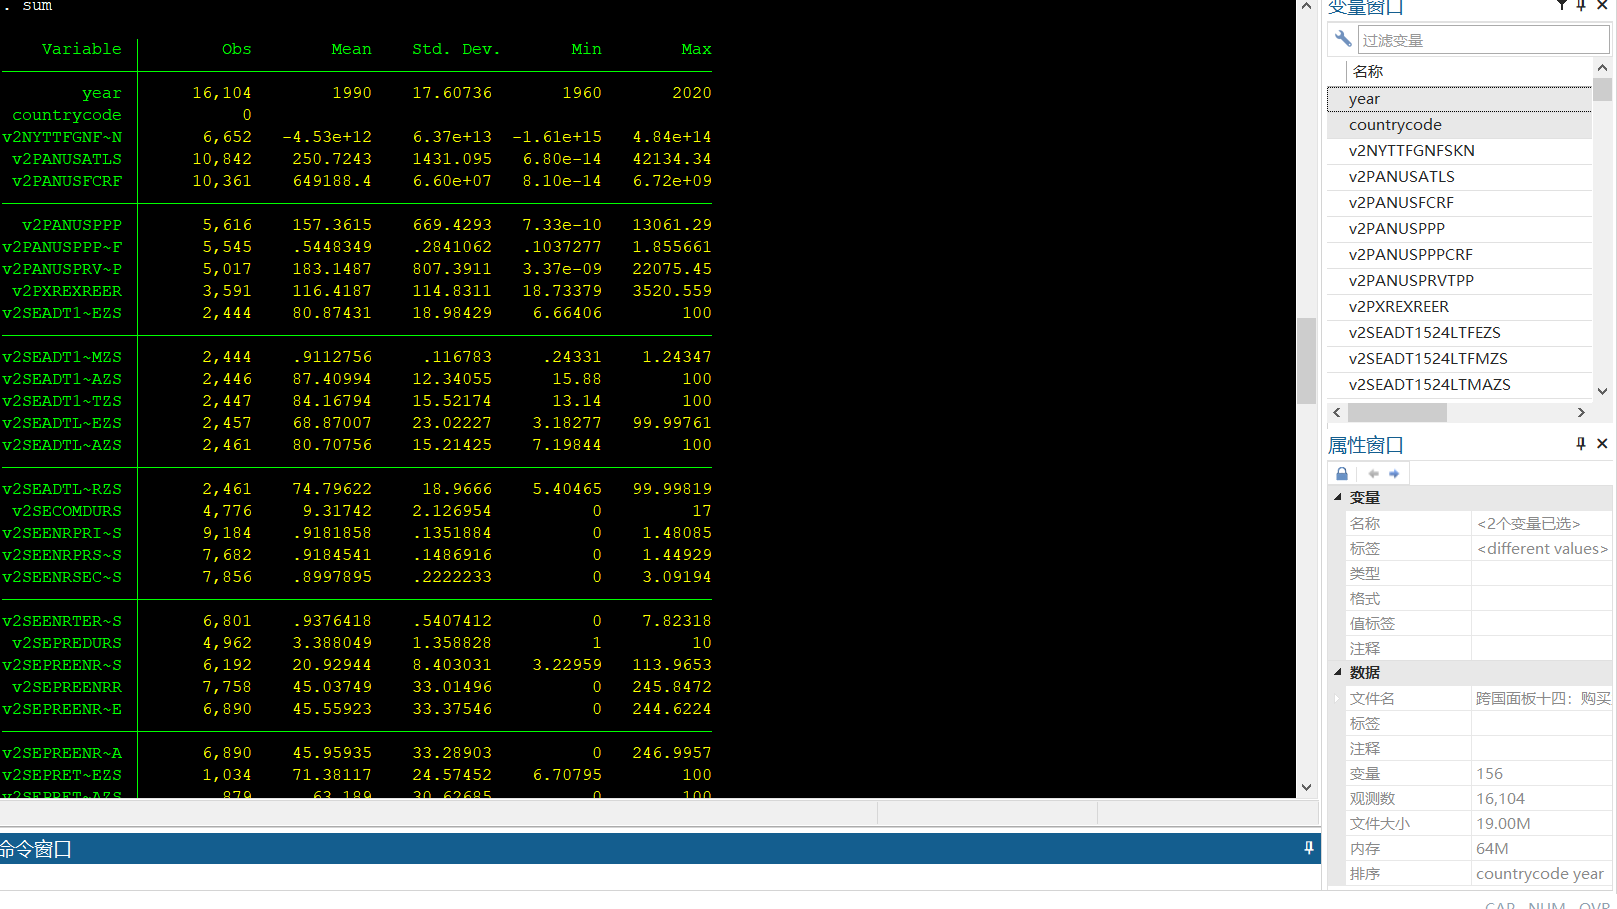Viewport: 1617px width, 909px height.
Task: Go to previous variable with left arrow
Action: click(x=1373, y=473)
